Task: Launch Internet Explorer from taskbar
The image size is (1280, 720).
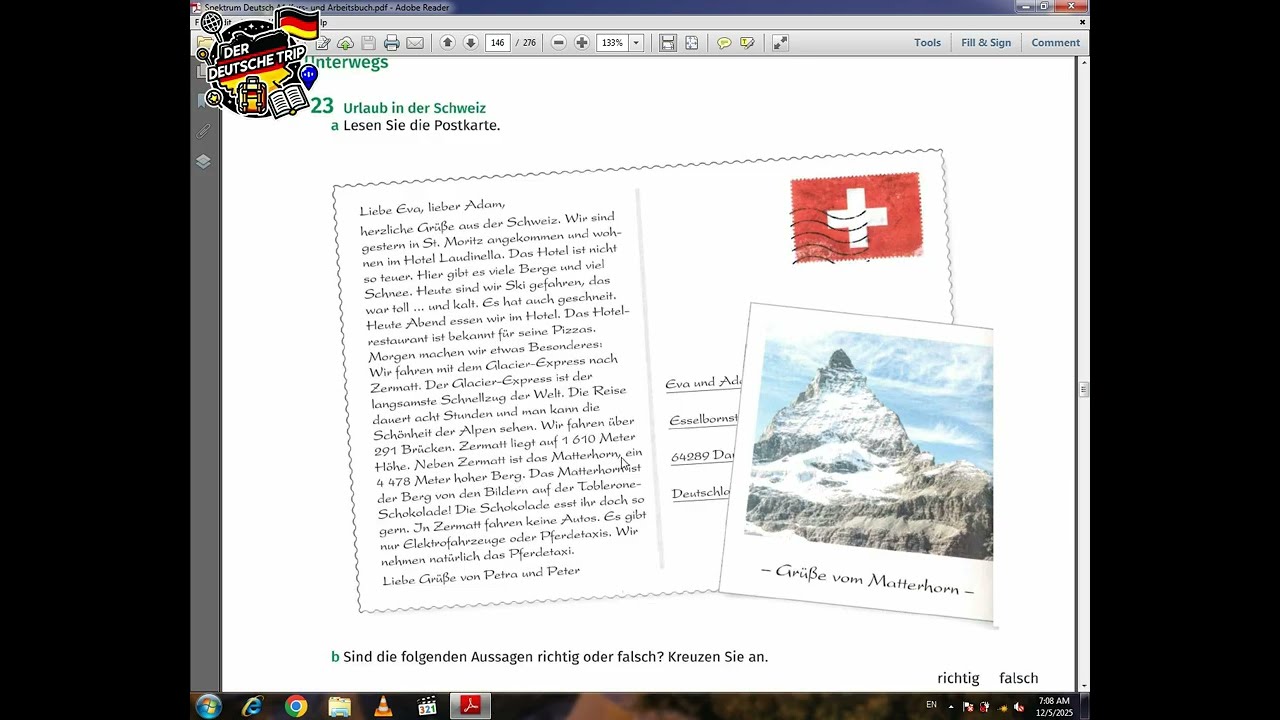Action: tap(252, 707)
